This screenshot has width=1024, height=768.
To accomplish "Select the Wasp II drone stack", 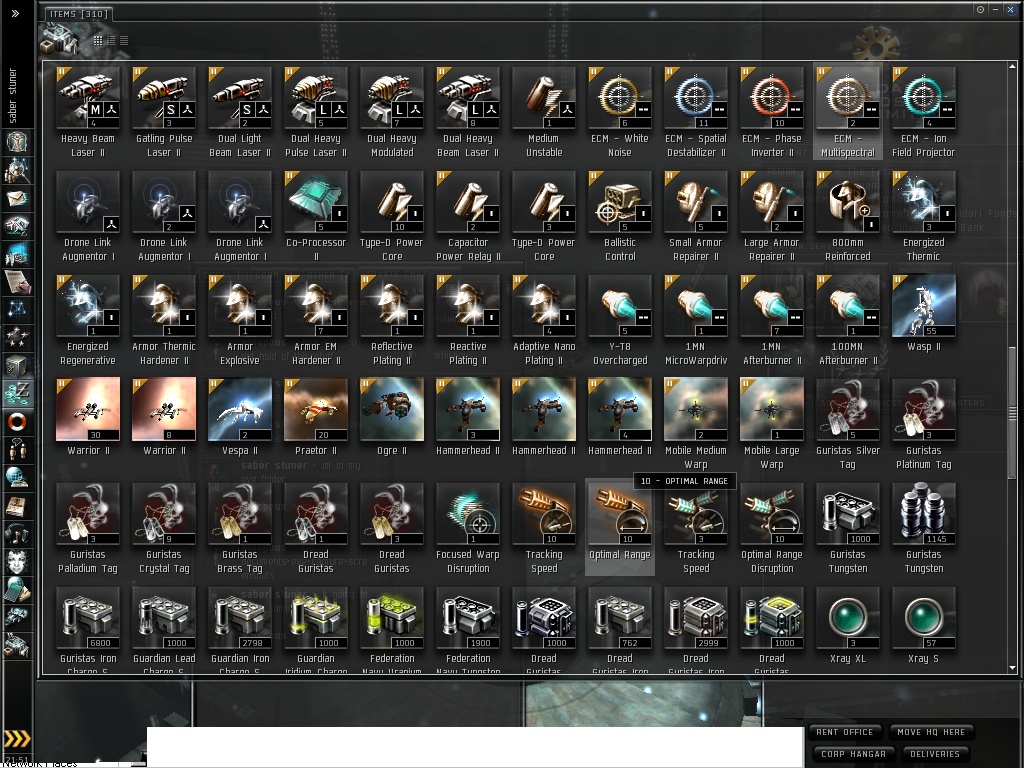I will click(x=923, y=313).
